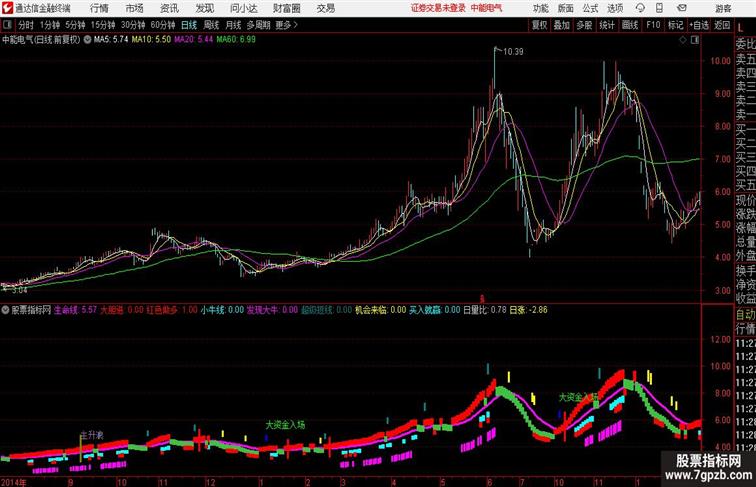This screenshot has height=487, width=756.
Task: Open the main chart indicator dropdown arrow
Action: tap(87, 40)
